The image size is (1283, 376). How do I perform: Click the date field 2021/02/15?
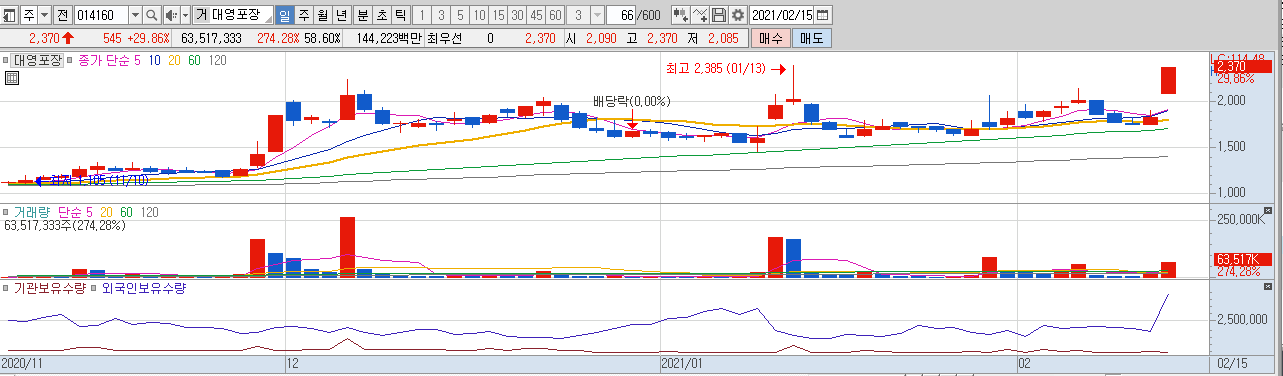point(782,15)
